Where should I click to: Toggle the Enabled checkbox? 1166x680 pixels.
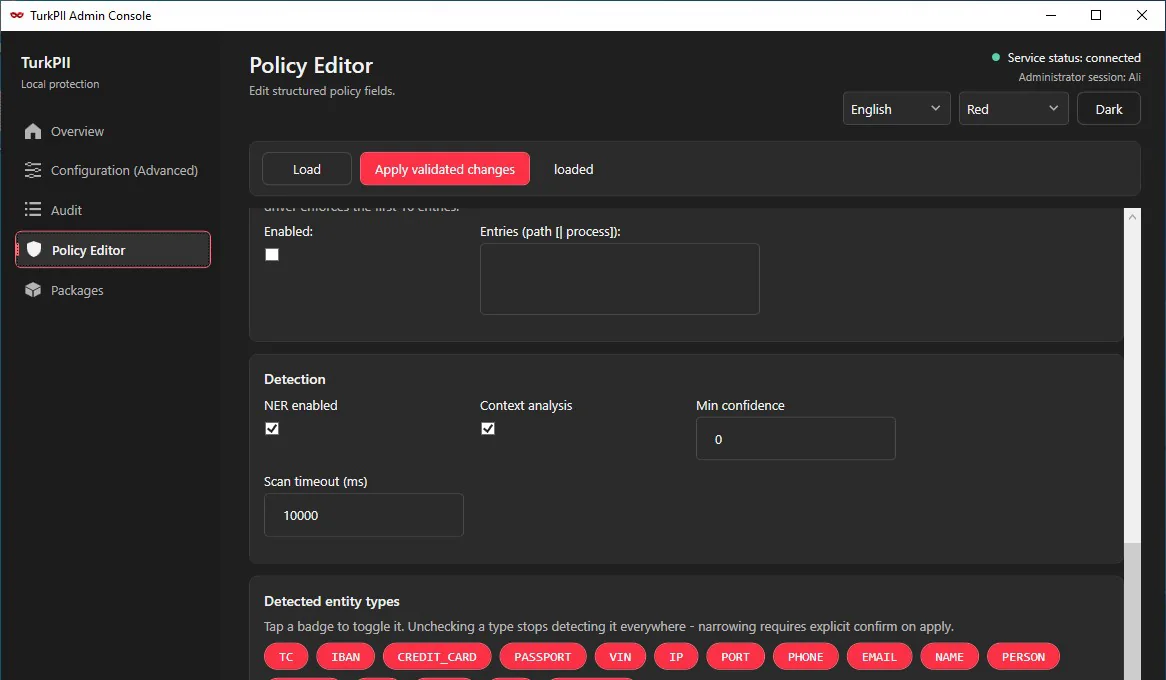[272, 254]
